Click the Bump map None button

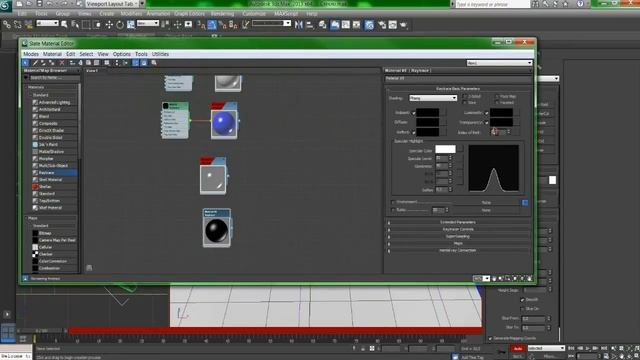486,210
